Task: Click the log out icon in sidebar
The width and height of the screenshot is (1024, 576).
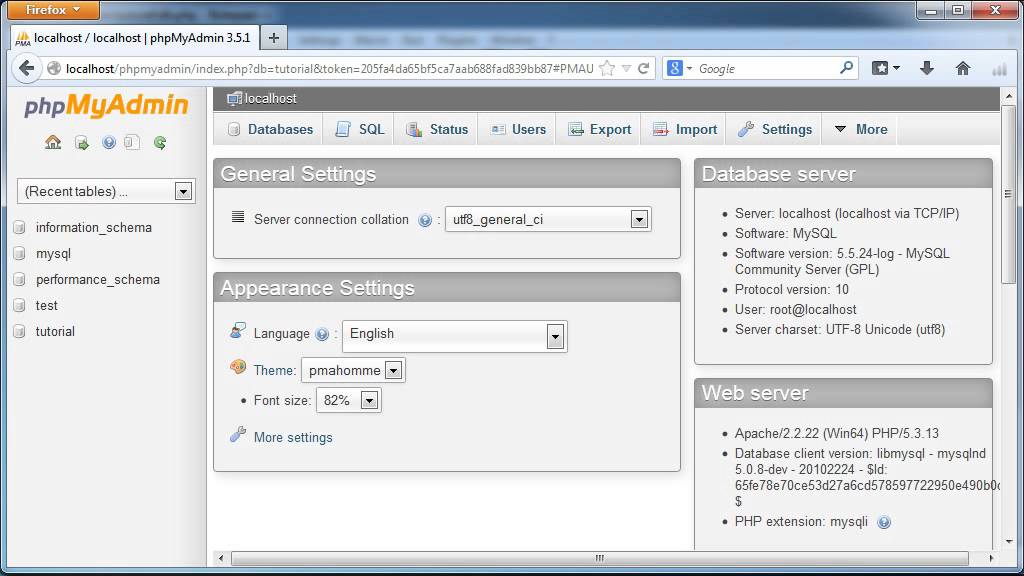Action: (x=82, y=142)
